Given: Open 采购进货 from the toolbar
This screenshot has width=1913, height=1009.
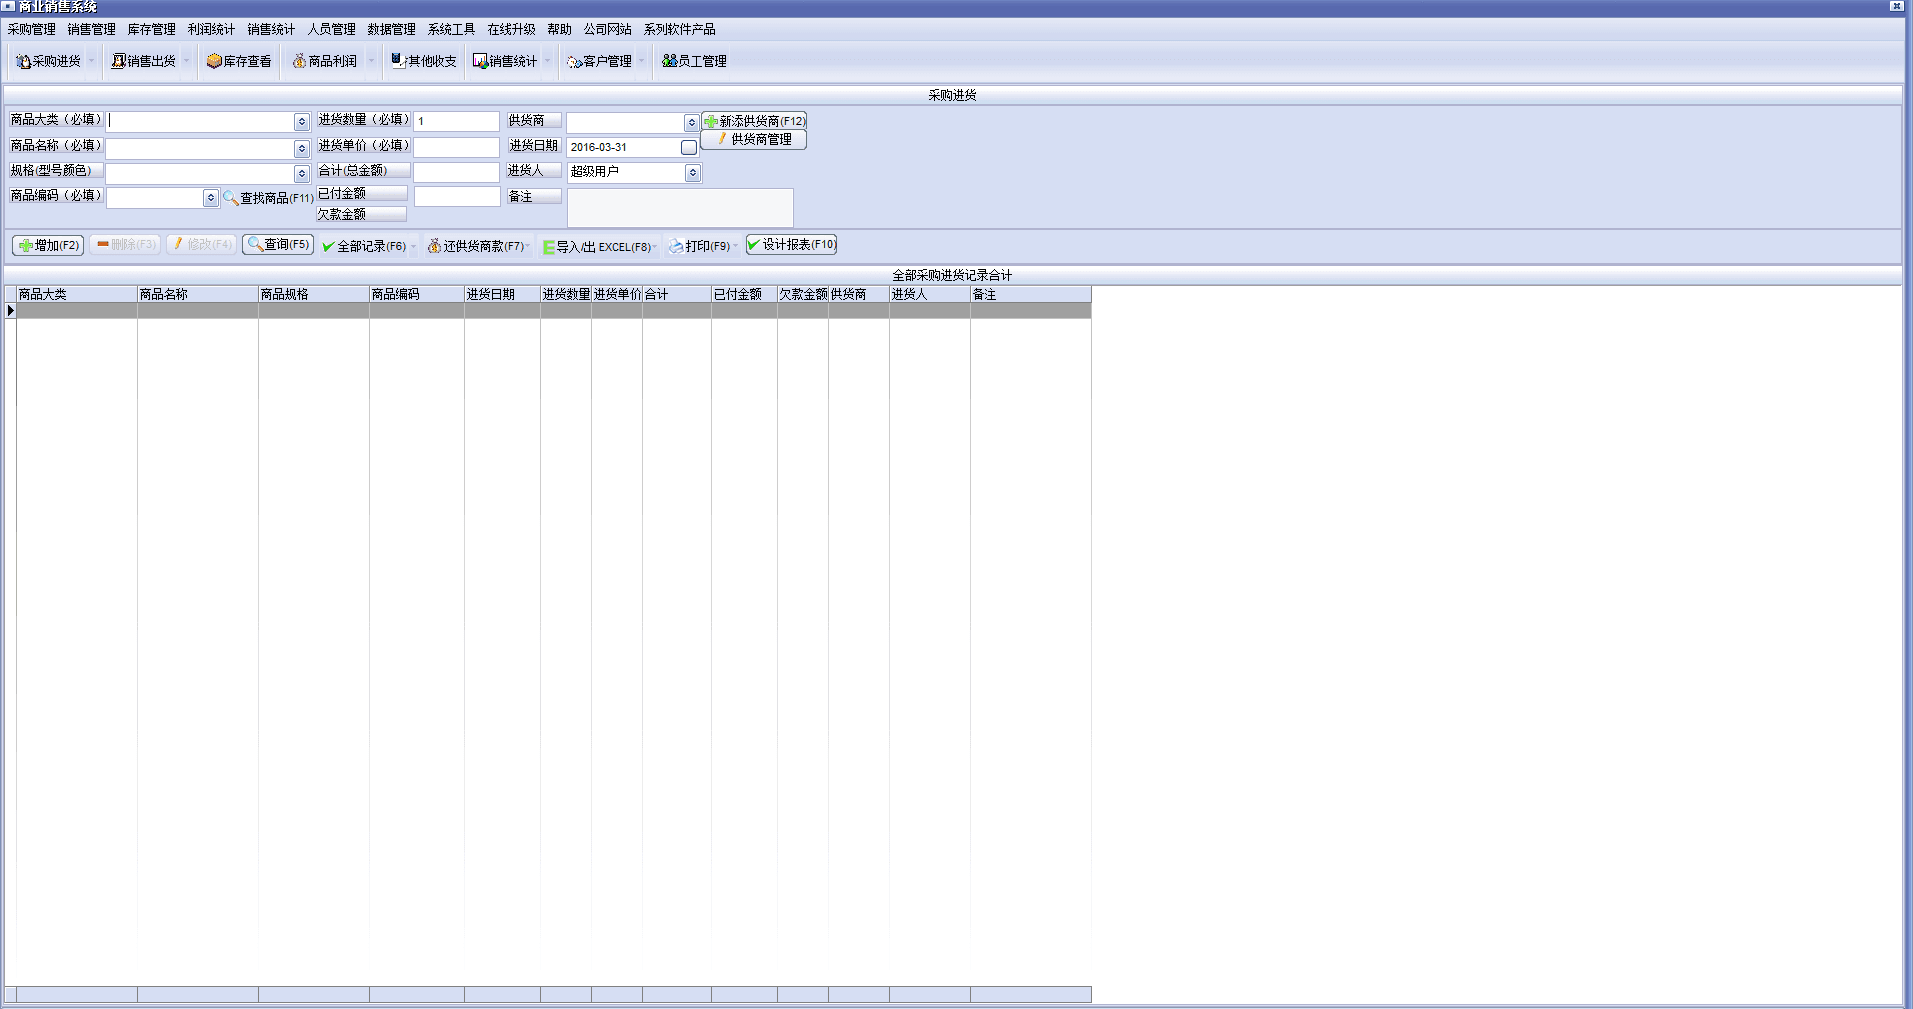Looking at the screenshot, I should 48,61.
